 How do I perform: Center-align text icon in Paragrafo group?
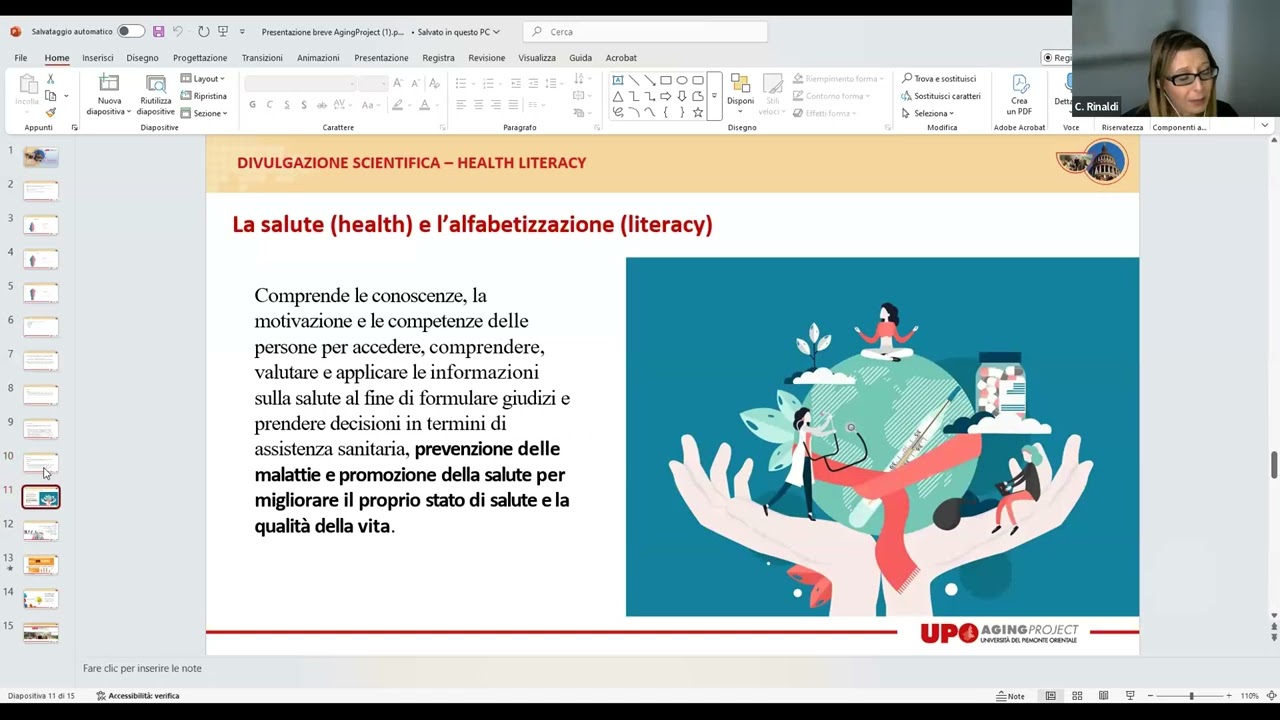(478, 105)
